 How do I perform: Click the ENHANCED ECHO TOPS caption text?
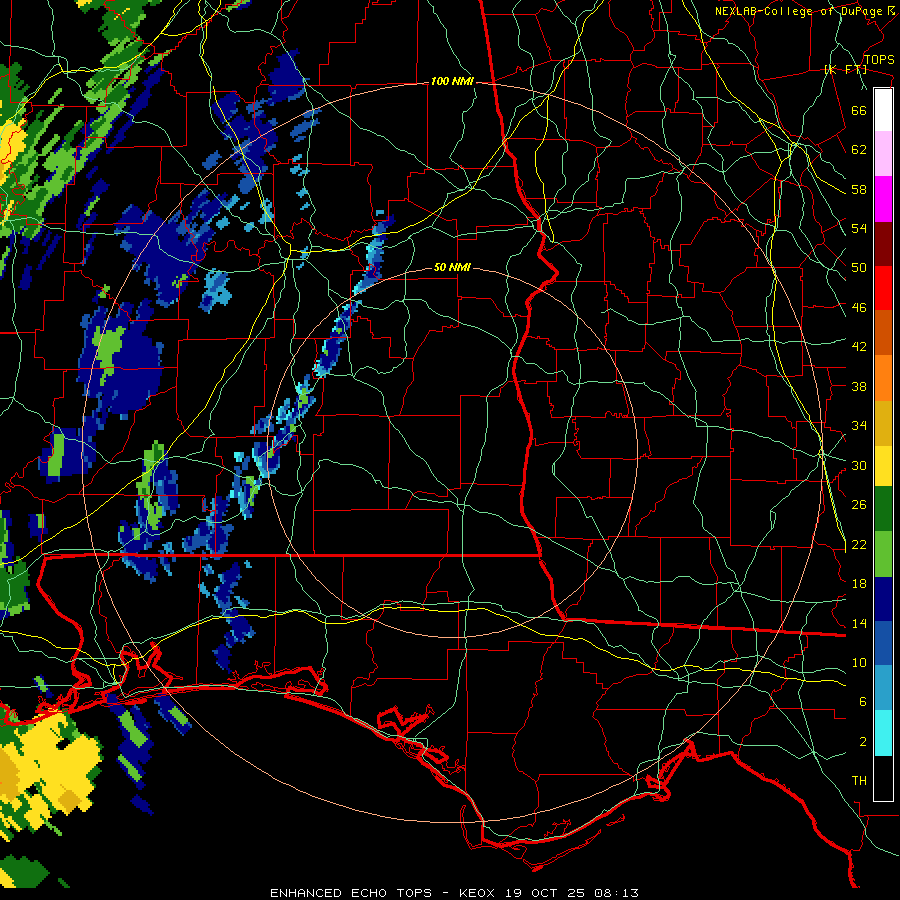pyautogui.click(x=351, y=893)
